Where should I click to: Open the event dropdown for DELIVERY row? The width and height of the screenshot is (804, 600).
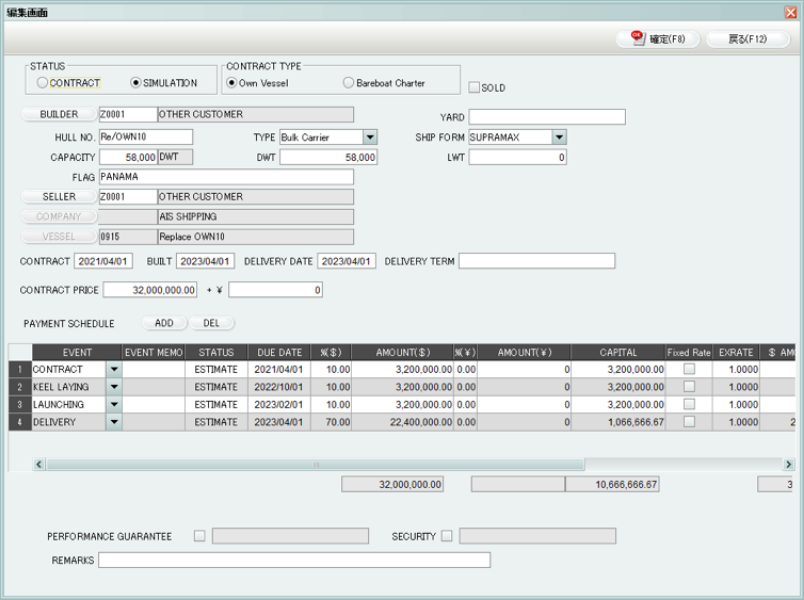(x=113, y=423)
